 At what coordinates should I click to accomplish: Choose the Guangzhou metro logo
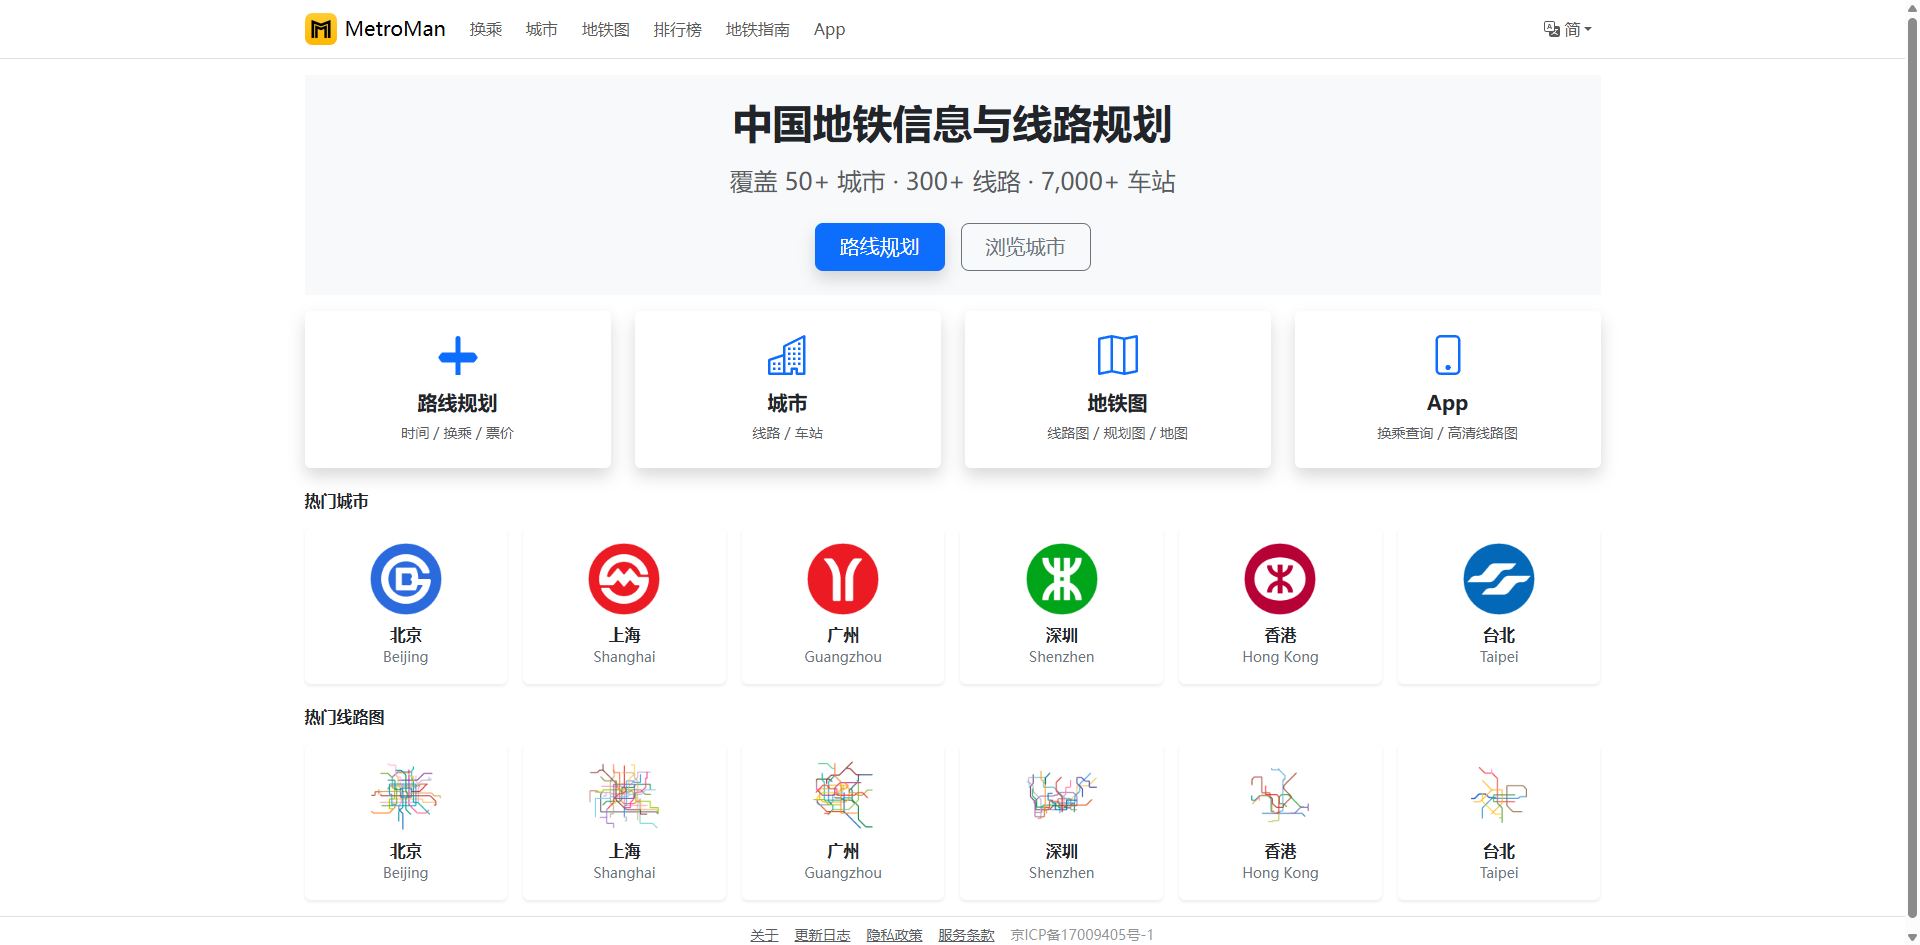(x=843, y=579)
